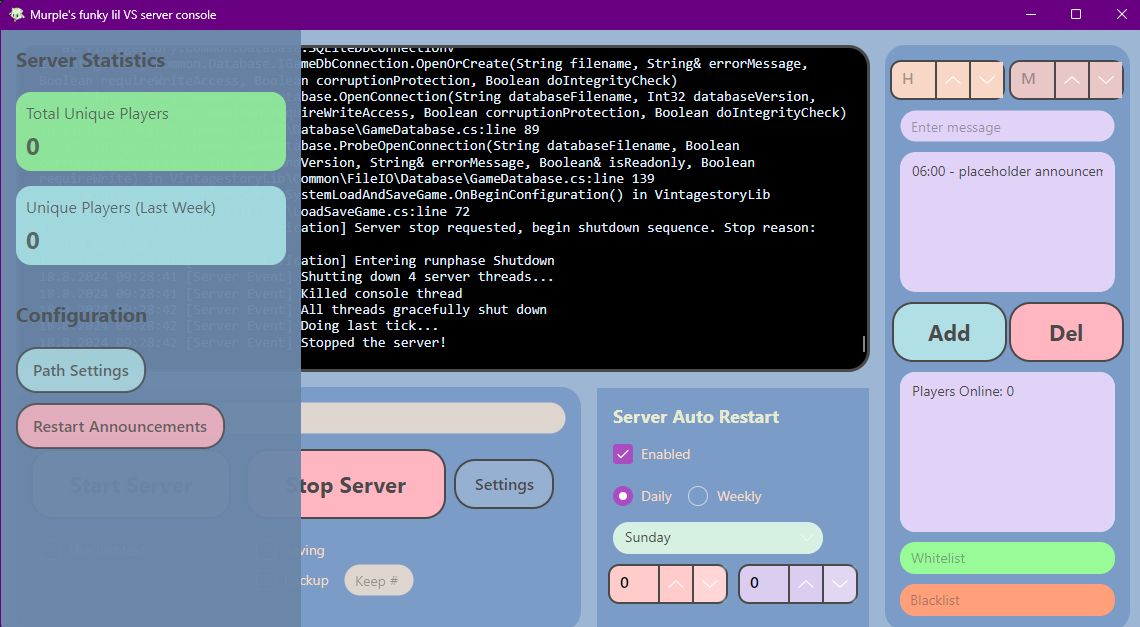Uncheck the Enabled auto restart checkbox
The width and height of the screenshot is (1140, 627).
click(x=623, y=454)
